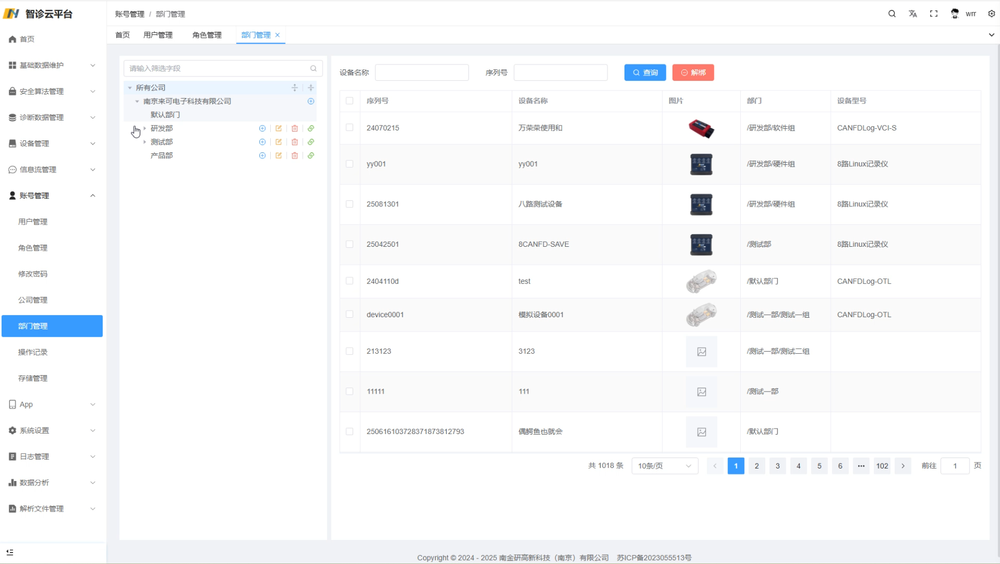The width and height of the screenshot is (1000, 564).
Task: Click the sidebar collapse icon at bottom left
Action: coord(10,552)
